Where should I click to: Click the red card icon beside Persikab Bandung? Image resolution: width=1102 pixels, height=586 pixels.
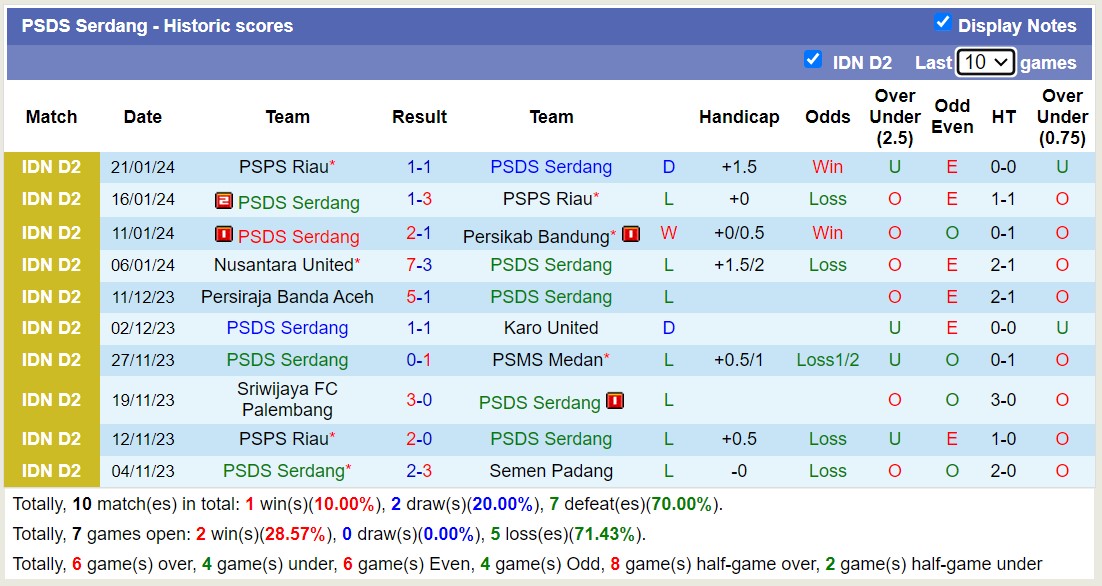631,235
